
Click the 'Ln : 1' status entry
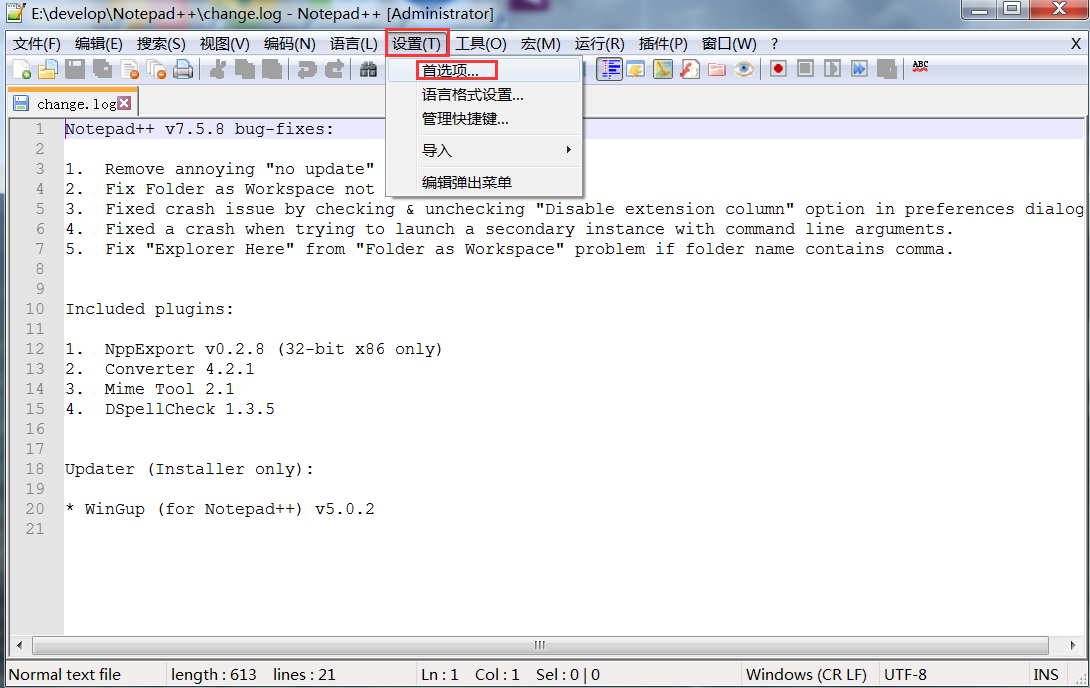439,675
